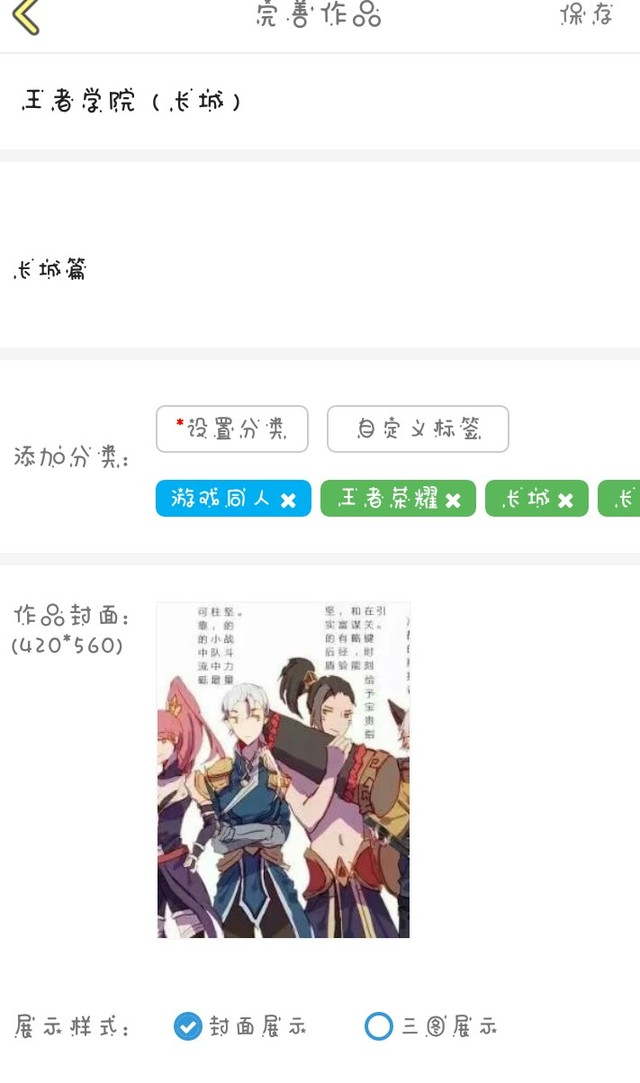Remove the 王者荣耀 tag with its X
This screenshot has width=640, height=1083.
point(453,501)
